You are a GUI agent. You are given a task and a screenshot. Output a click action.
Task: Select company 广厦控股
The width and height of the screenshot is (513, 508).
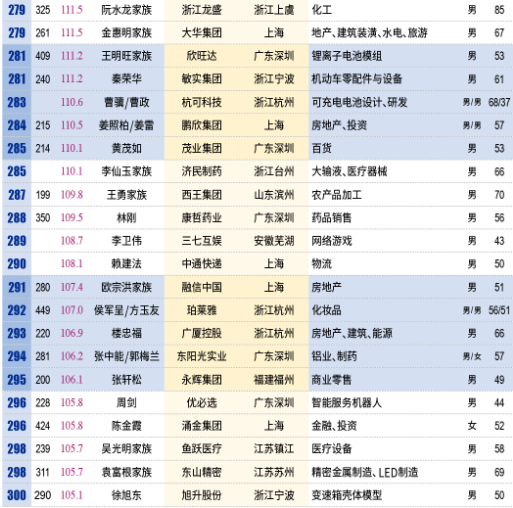click(x=202, y=333)
